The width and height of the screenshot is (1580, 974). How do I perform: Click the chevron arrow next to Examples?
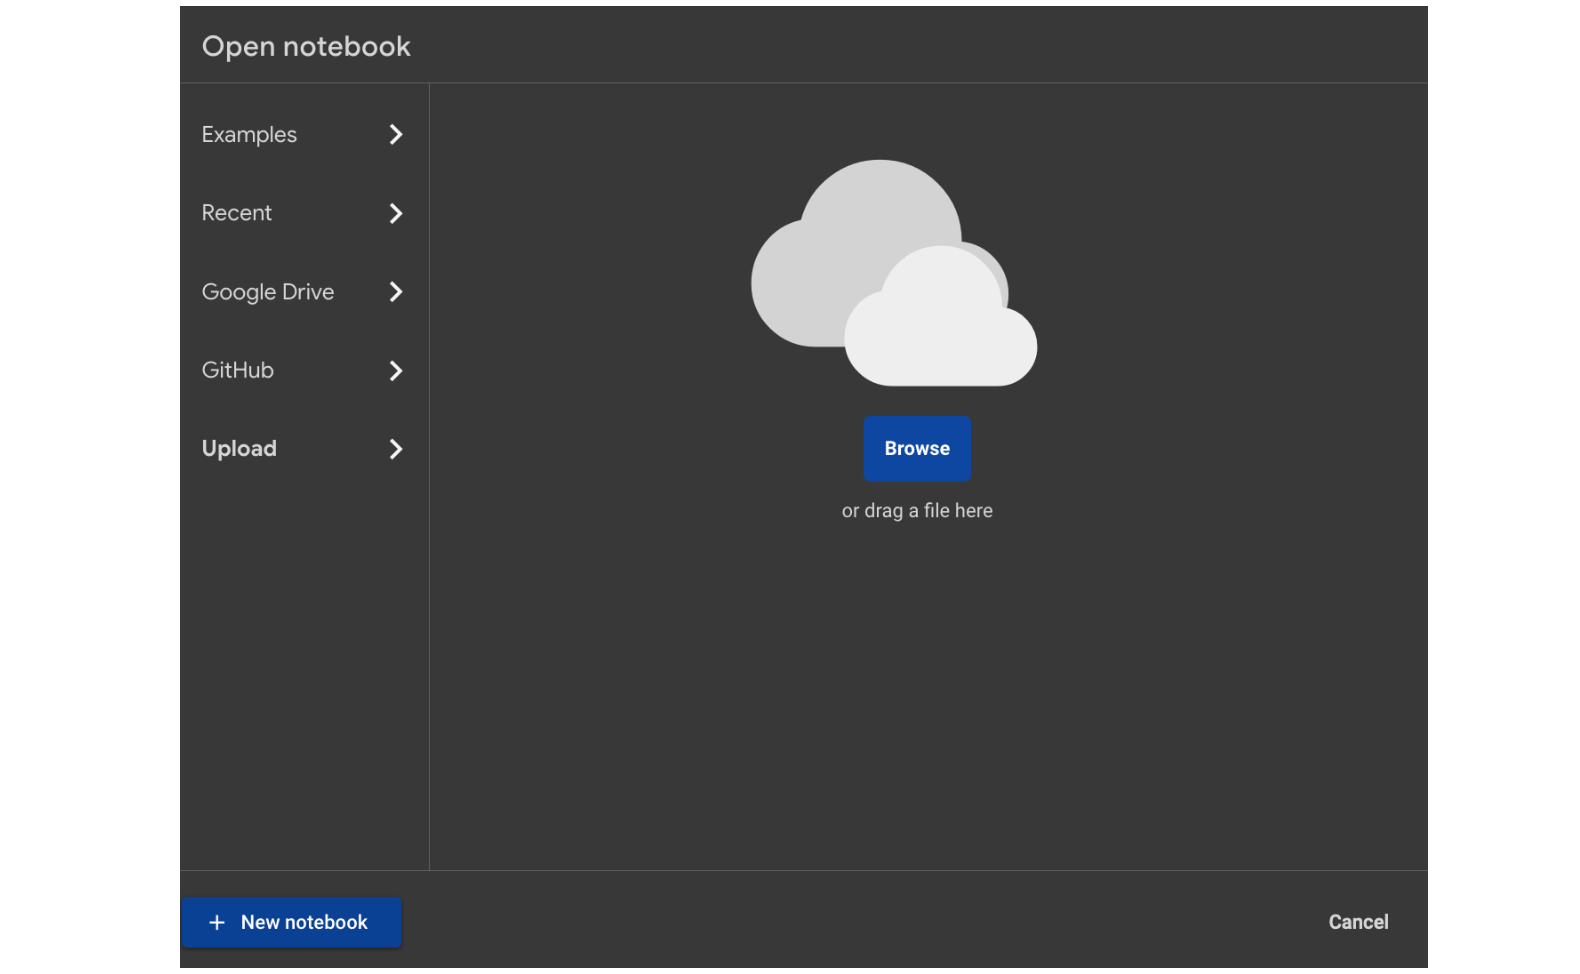click(x=396, y=134)
